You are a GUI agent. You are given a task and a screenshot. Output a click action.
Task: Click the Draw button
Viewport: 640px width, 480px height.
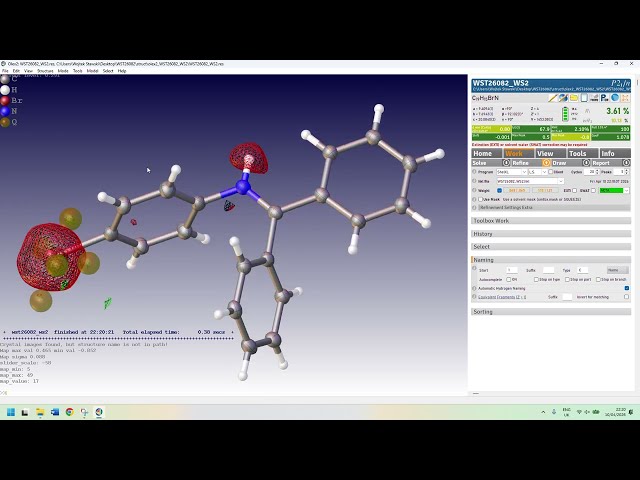point(567,163)
